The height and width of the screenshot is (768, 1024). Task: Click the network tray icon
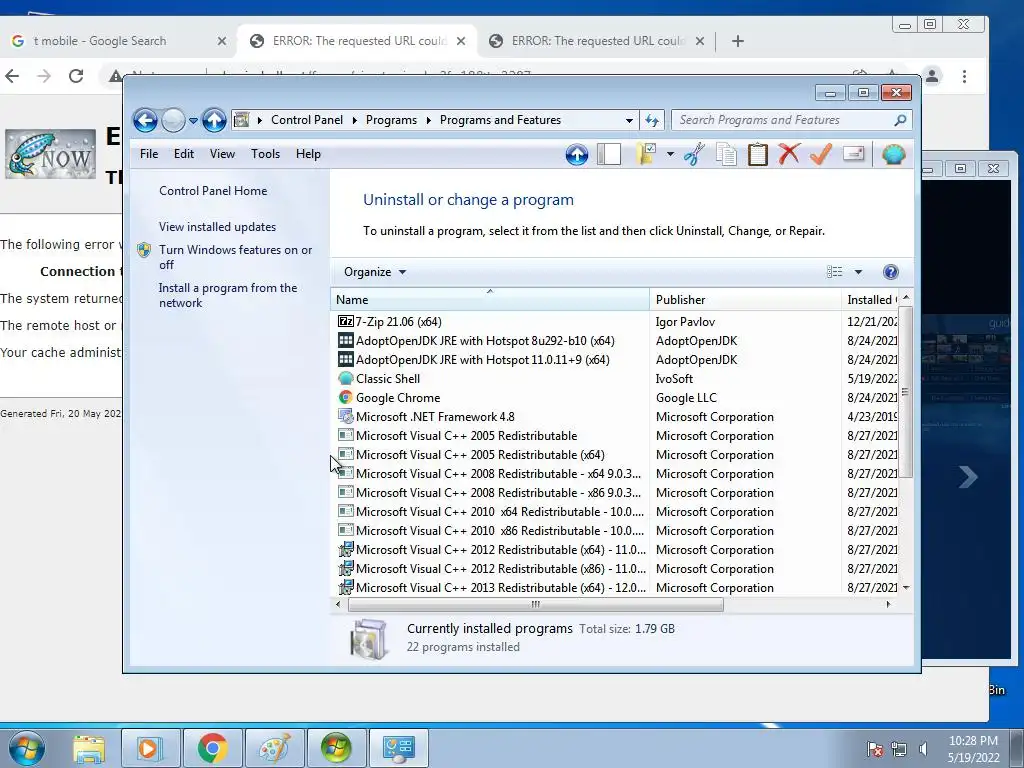(x=899, y=748)
